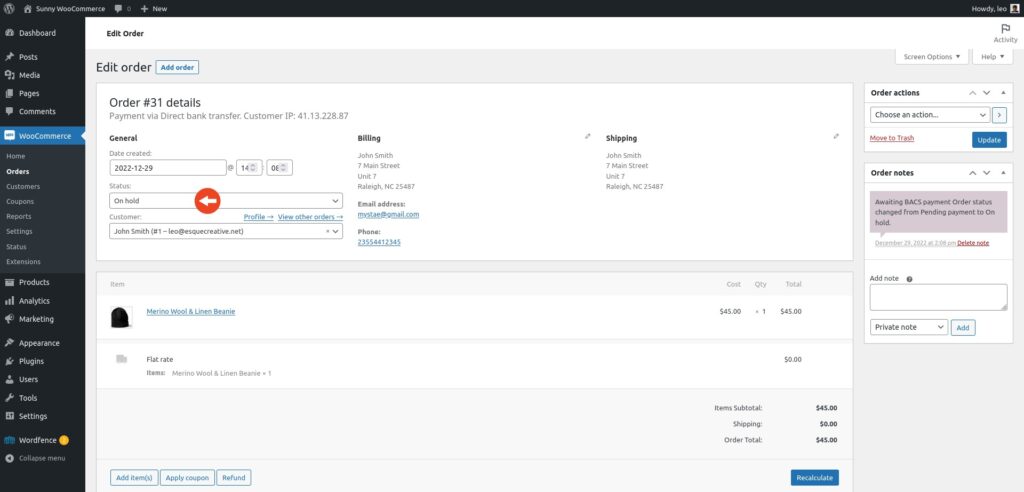
Task: Click the Wordfence shield icon
Action: tap(10, 440)
